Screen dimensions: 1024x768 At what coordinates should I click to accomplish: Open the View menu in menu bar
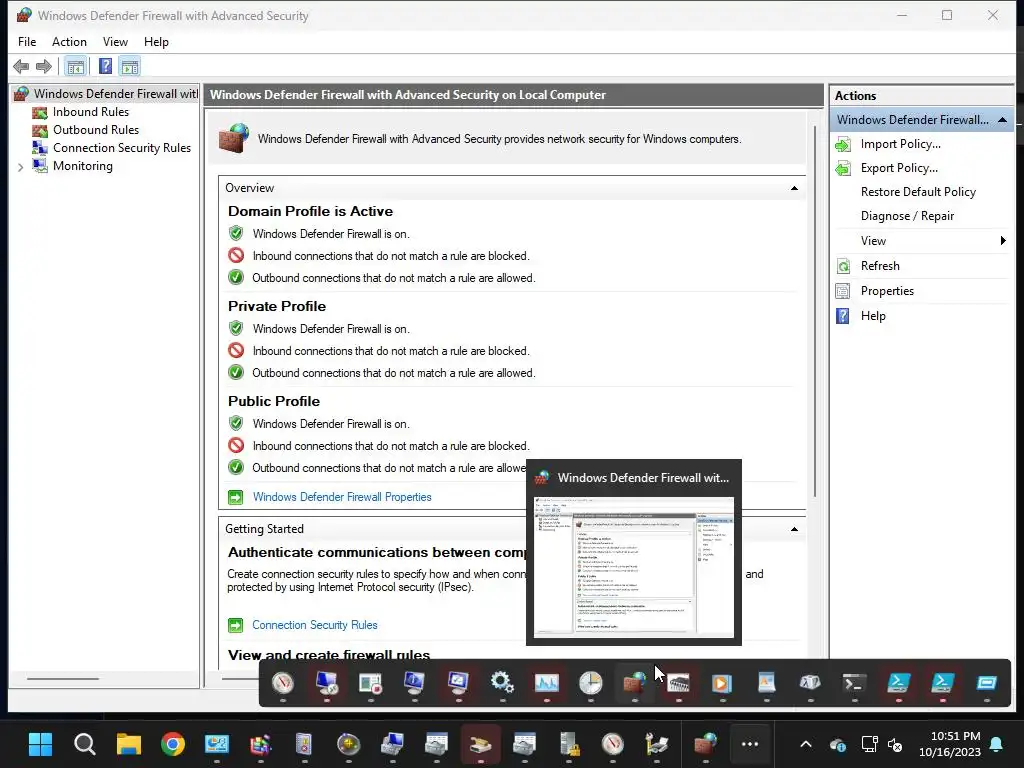115,42
